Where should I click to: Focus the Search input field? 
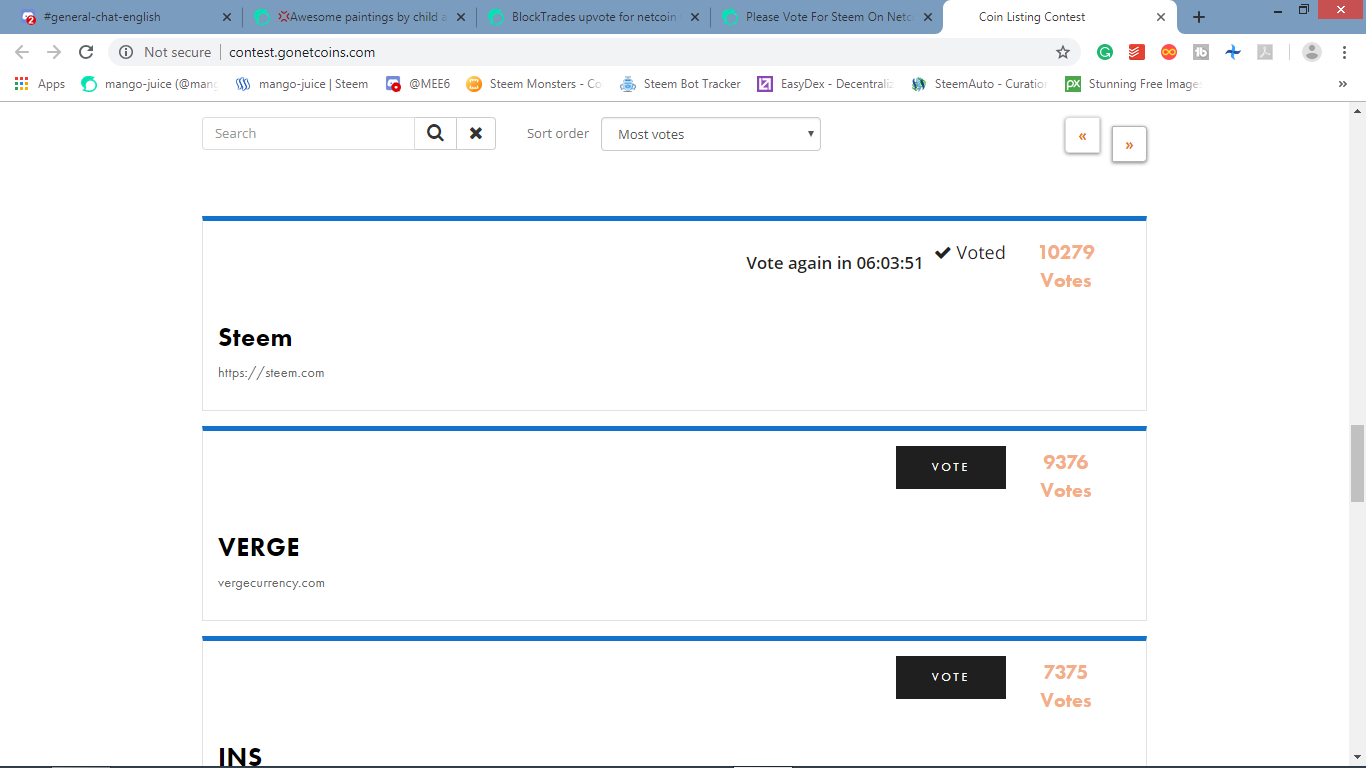tap(308, 133)
